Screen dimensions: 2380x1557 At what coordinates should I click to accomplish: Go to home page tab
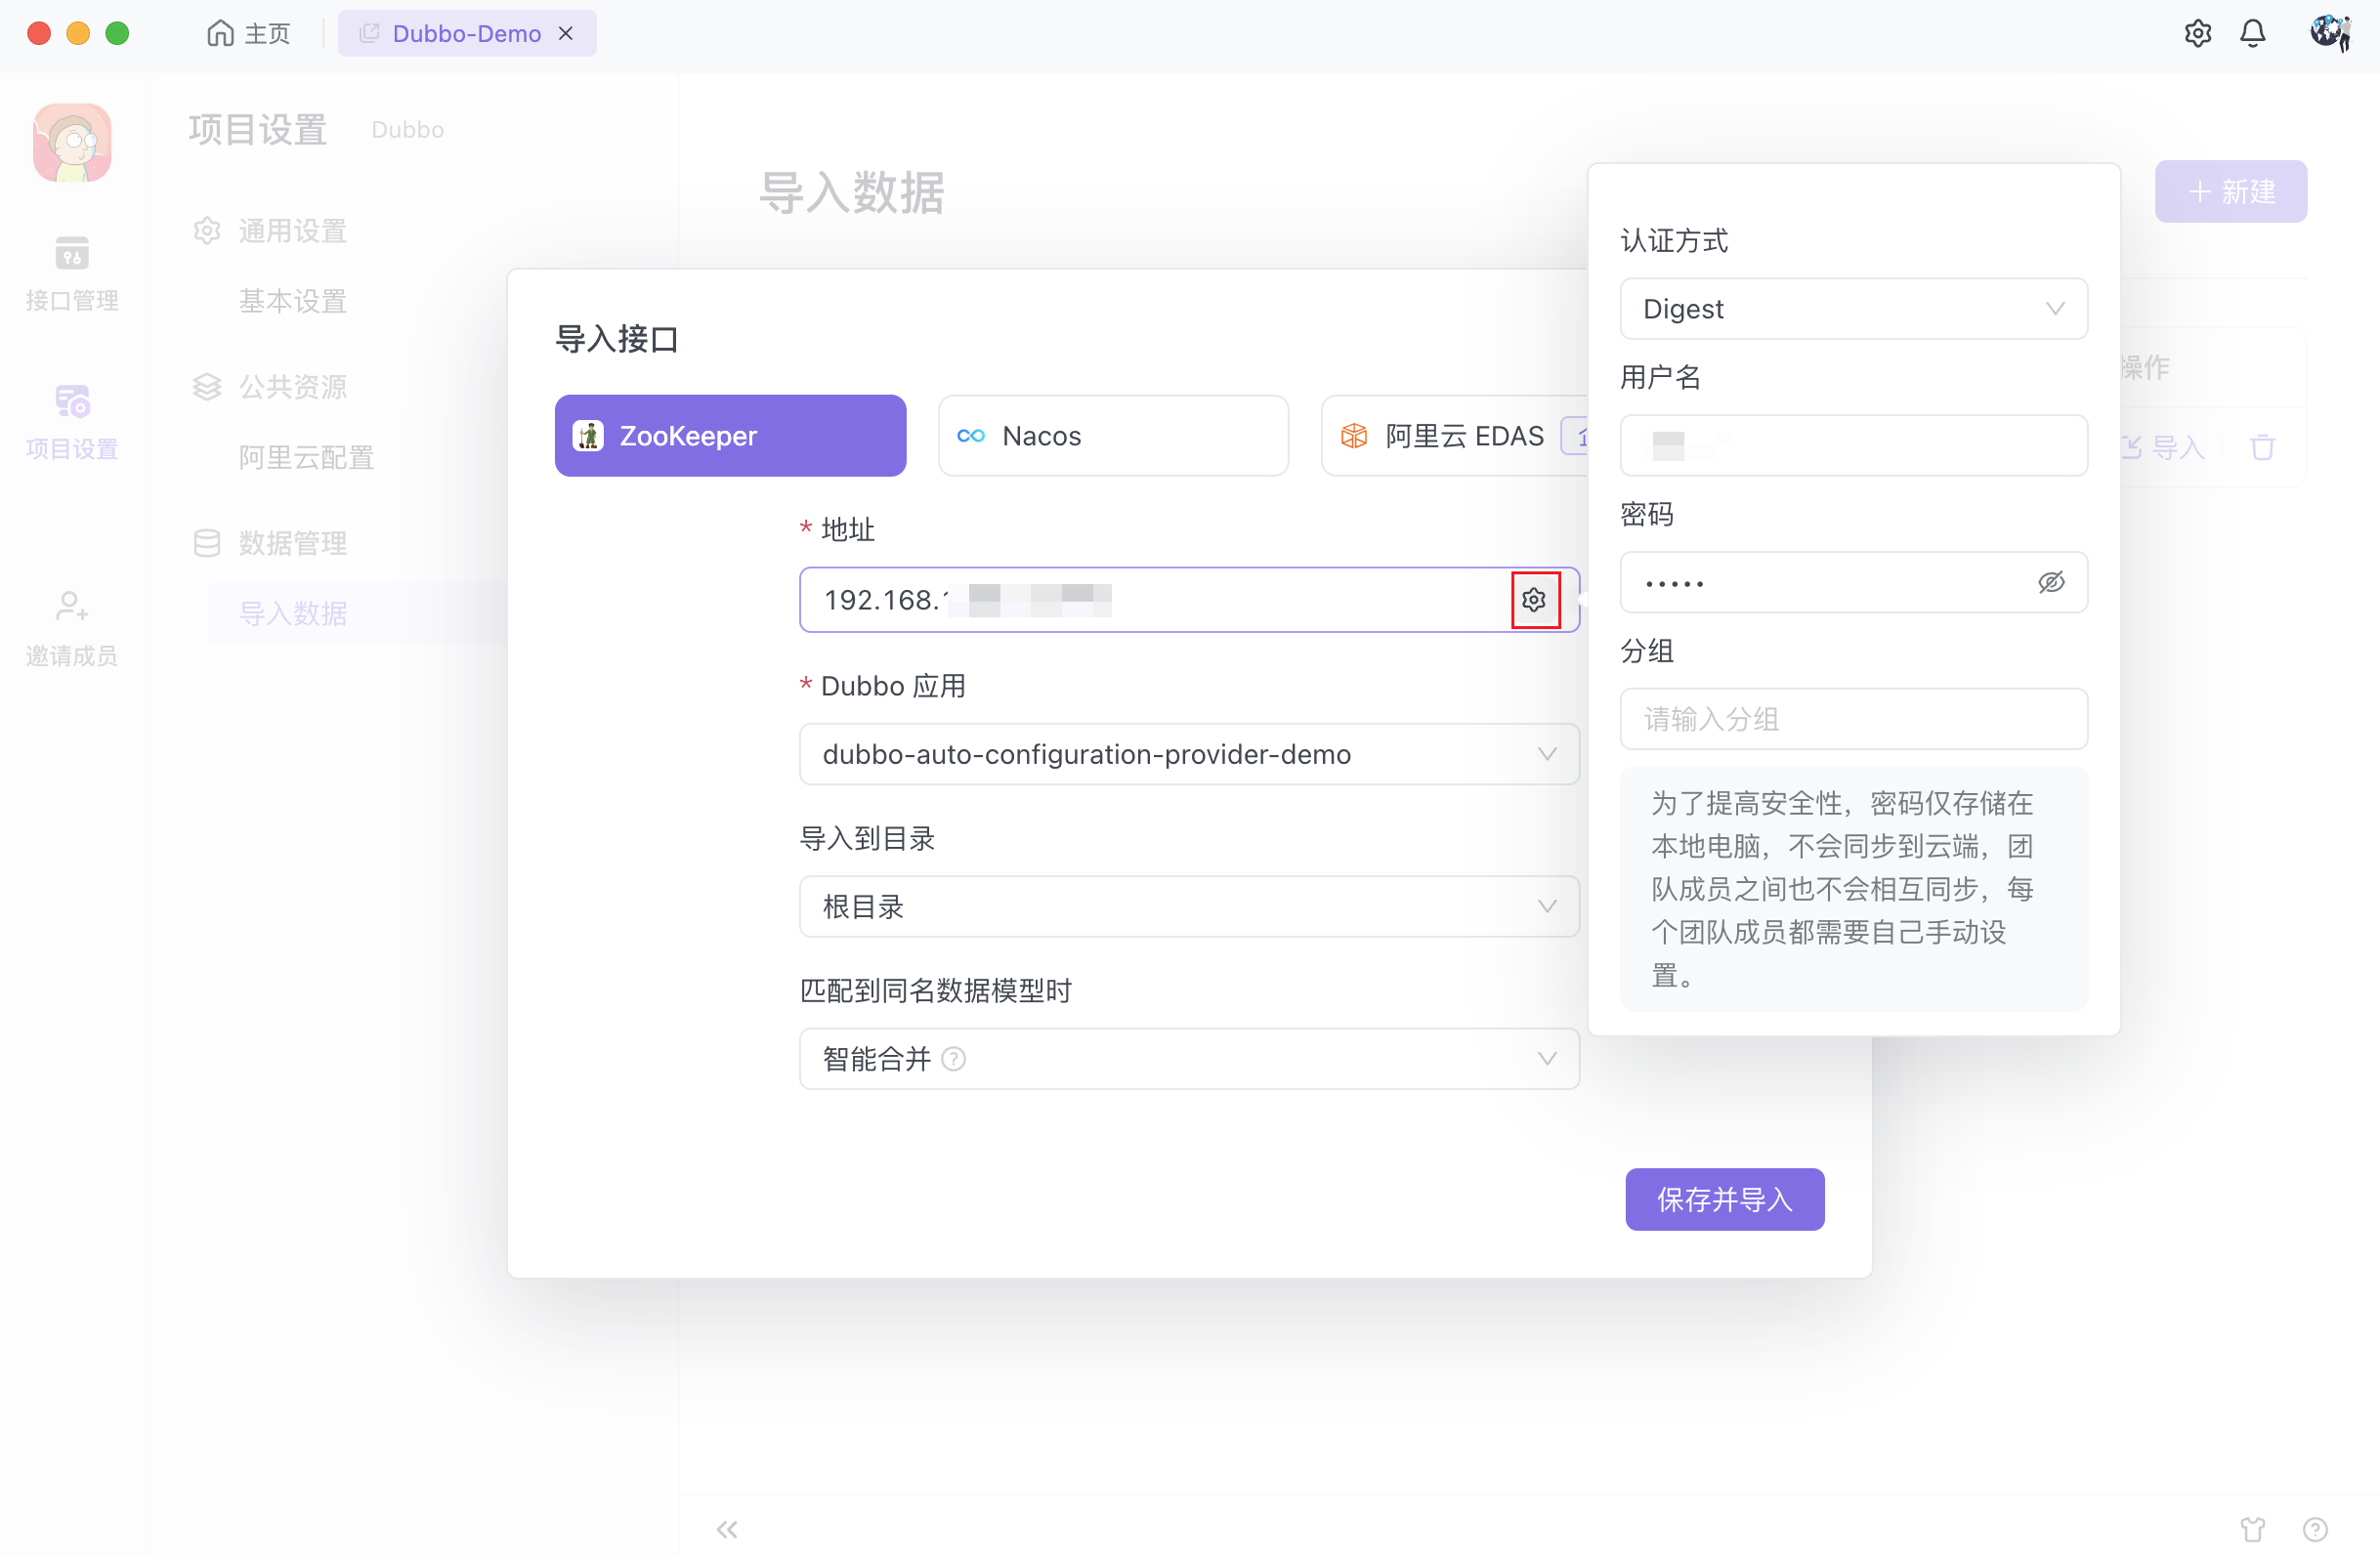pyautogui.click(x=249, y=34)
